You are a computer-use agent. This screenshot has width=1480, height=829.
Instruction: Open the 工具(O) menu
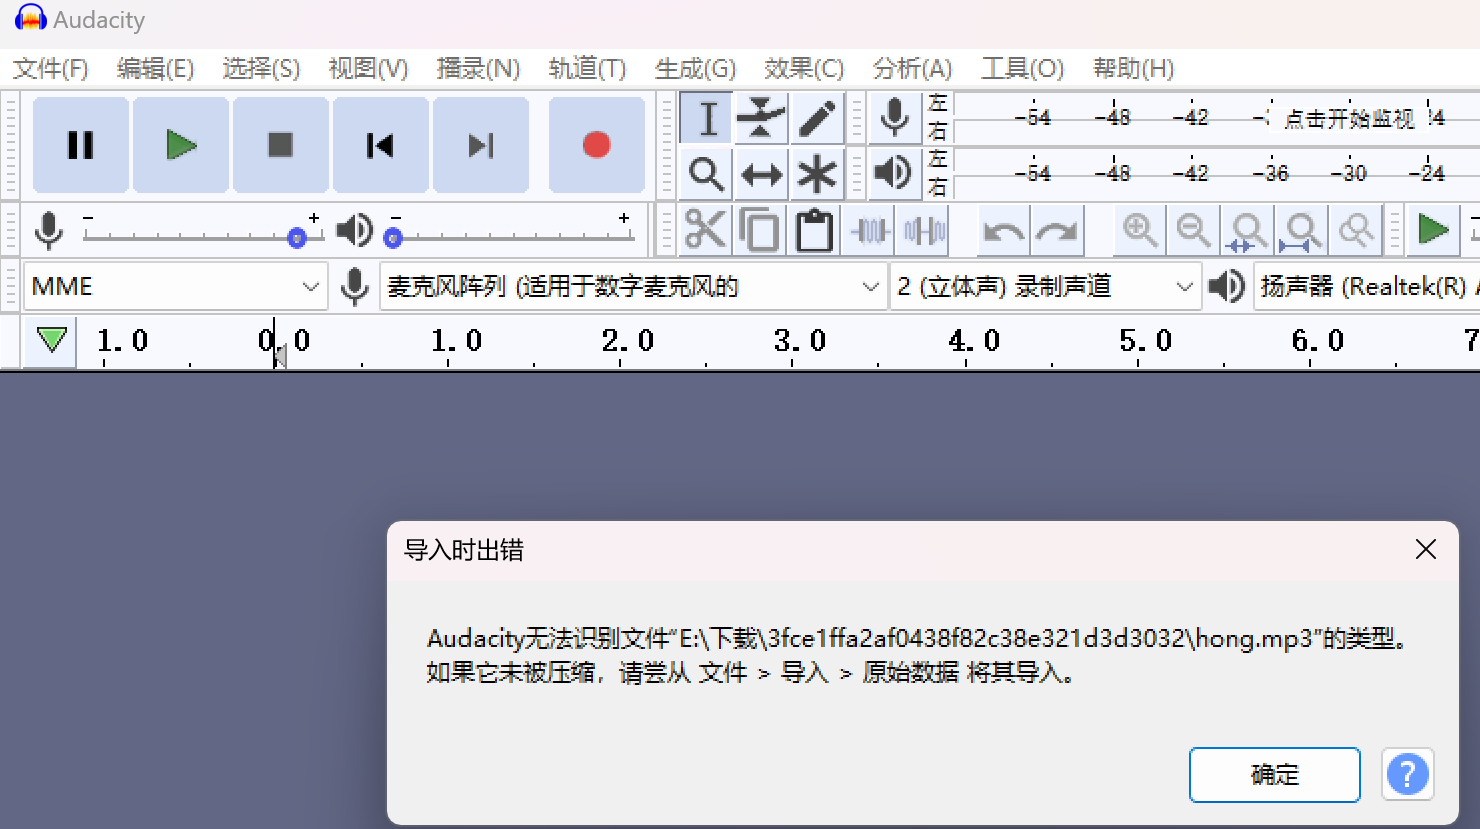[1022, 69]
